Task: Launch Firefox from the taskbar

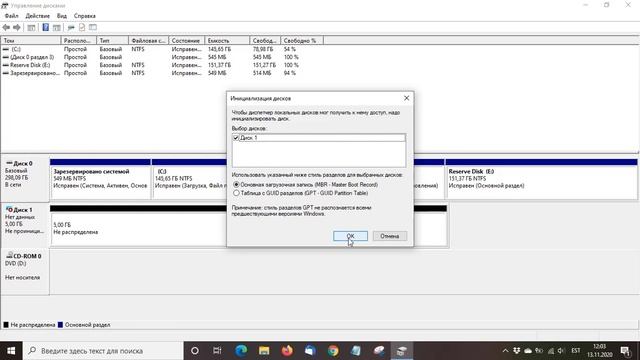Action: click(x=287, y=351)
